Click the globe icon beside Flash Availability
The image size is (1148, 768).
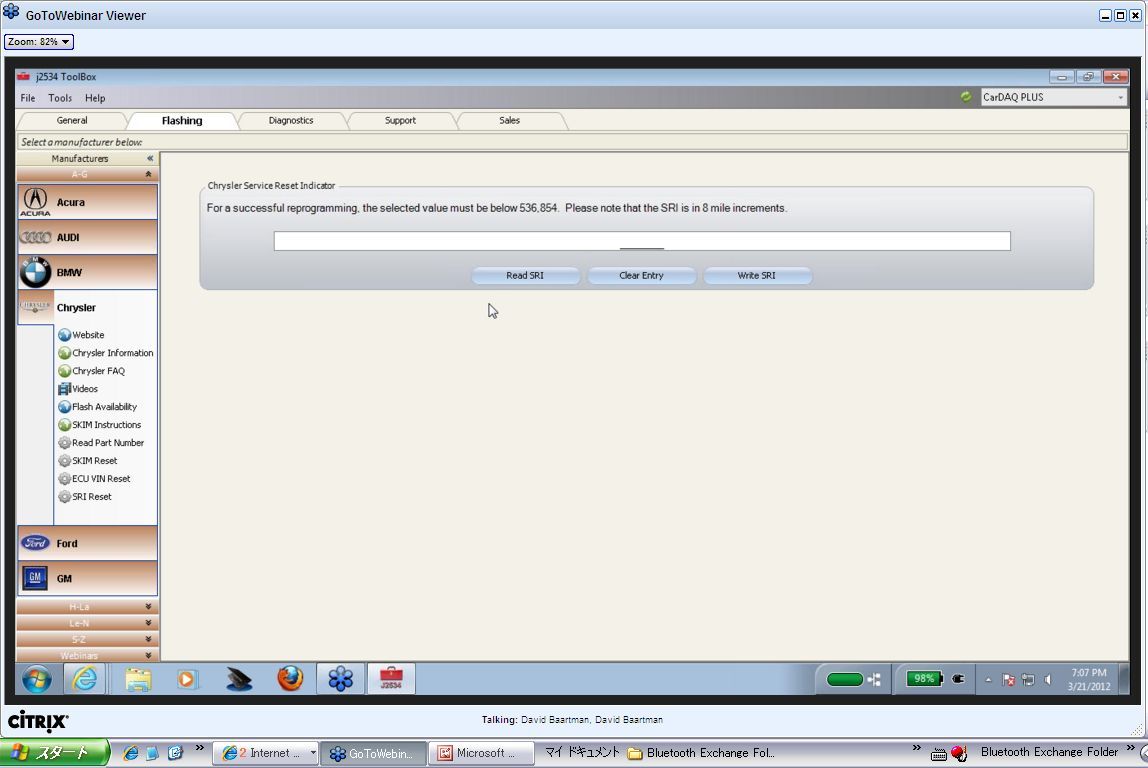click(64, 406)
